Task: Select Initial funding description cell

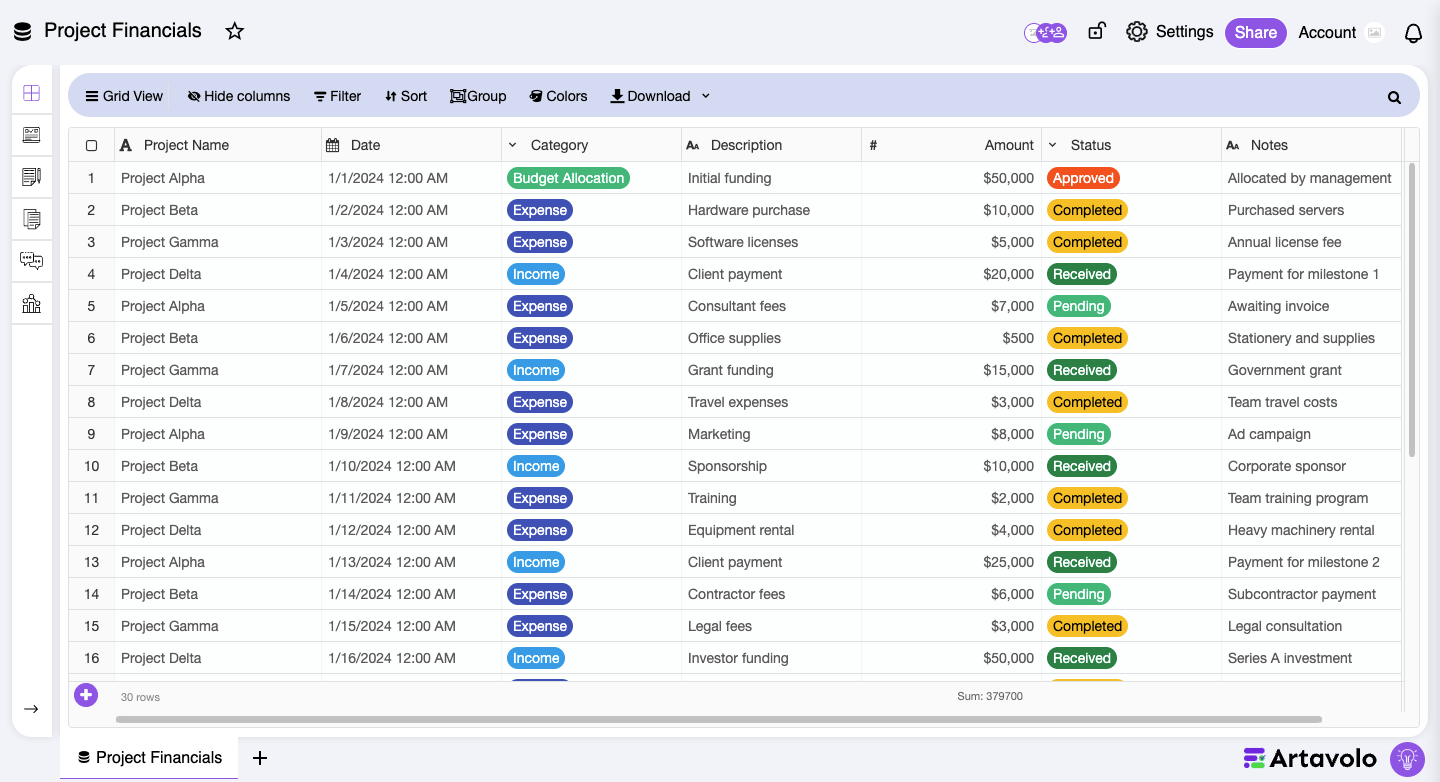Action: [771, 178]
